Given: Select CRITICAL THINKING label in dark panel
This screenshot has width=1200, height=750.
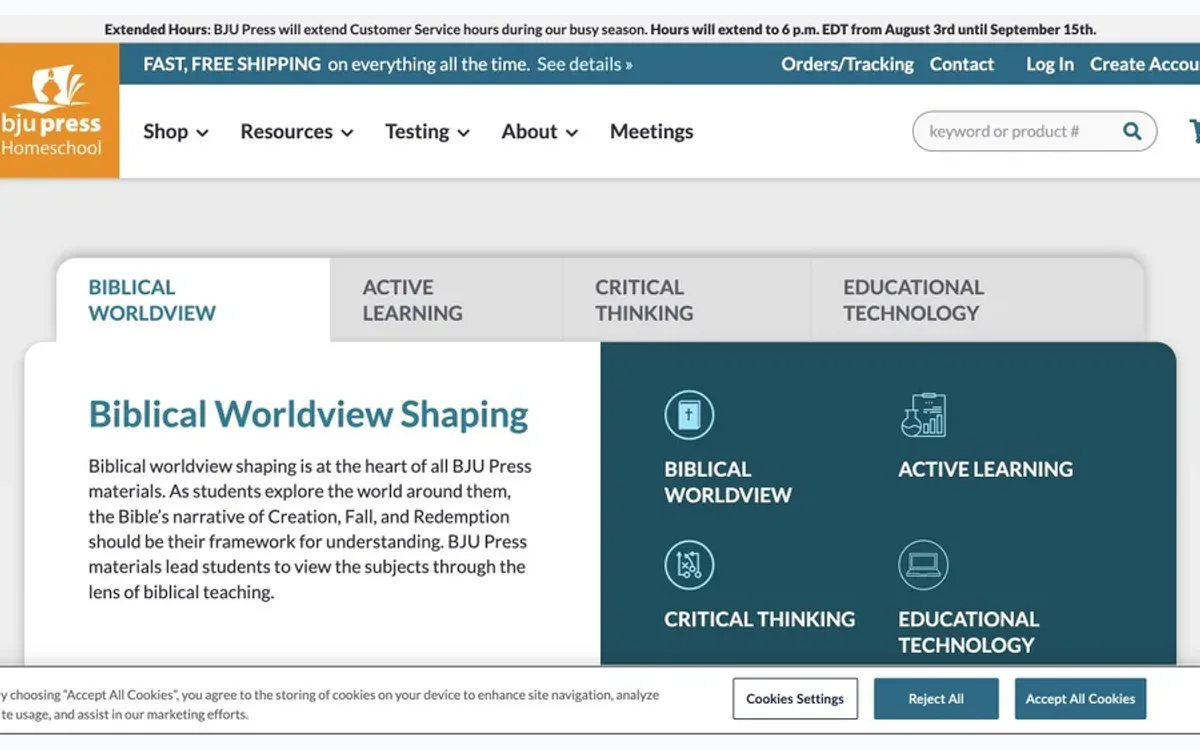Looking at the screenshot, I should [759, 619].
